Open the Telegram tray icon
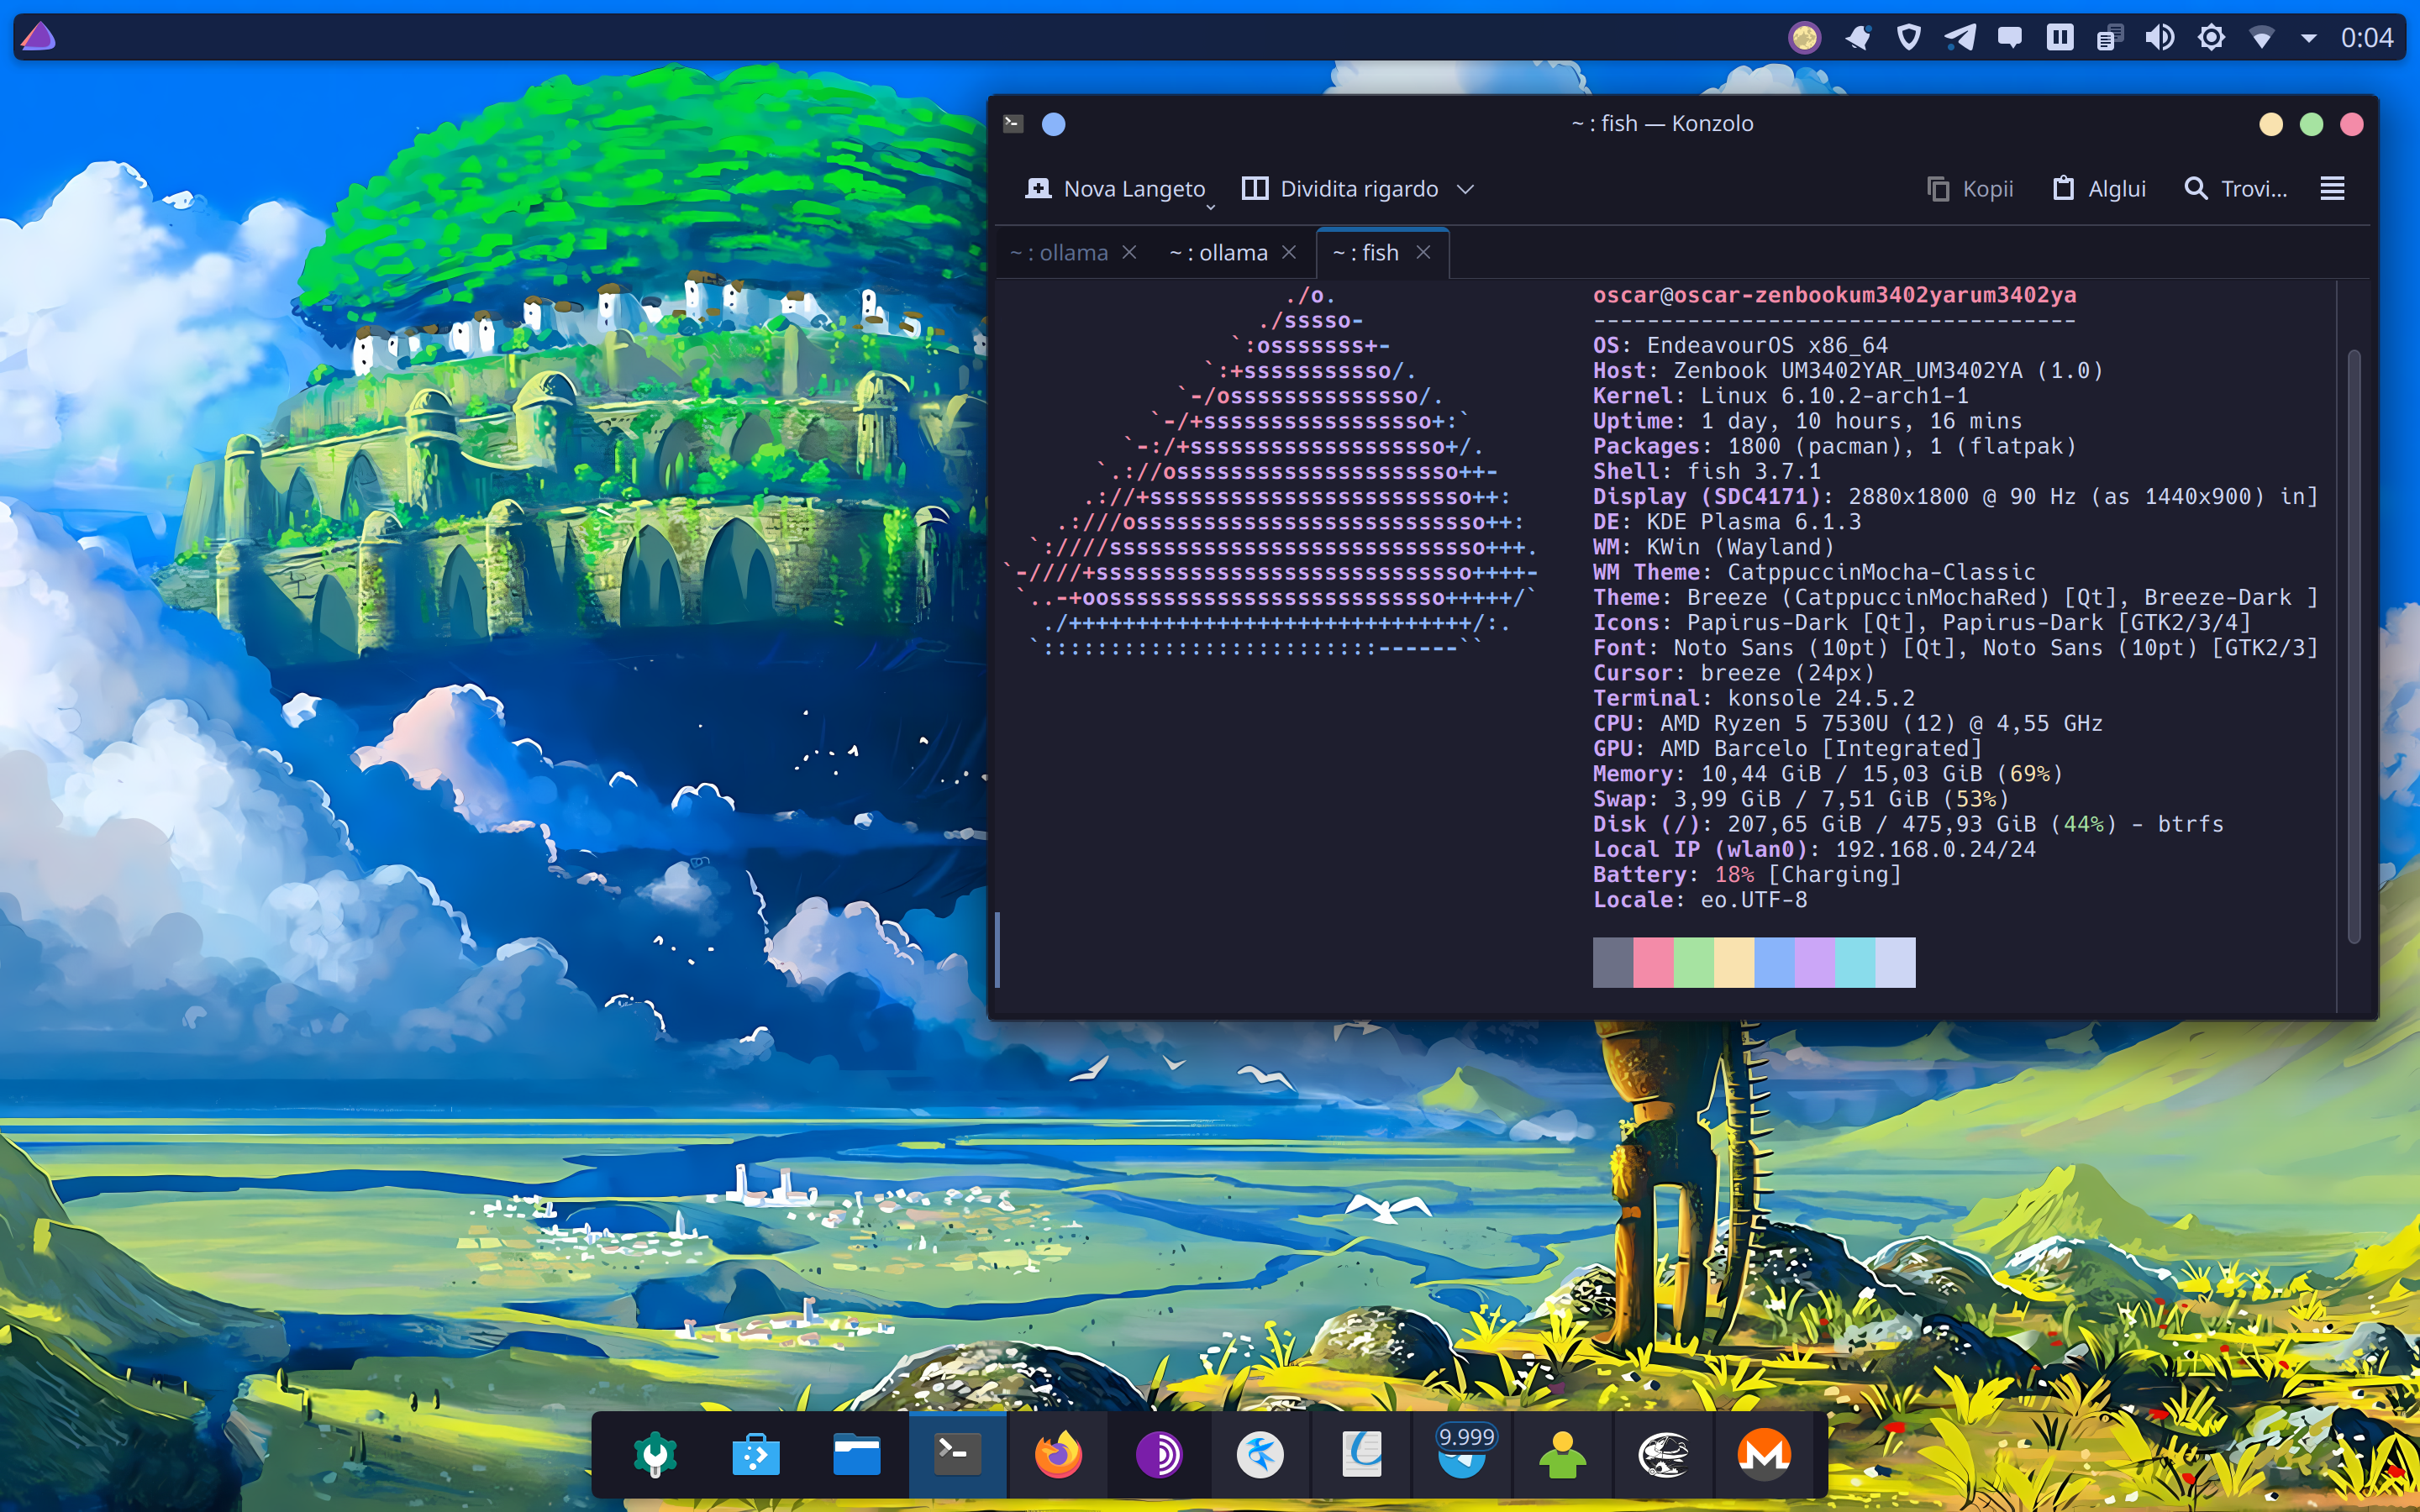The image size is (2420, 1512). pyautogui.click(x=1960, y=37)
